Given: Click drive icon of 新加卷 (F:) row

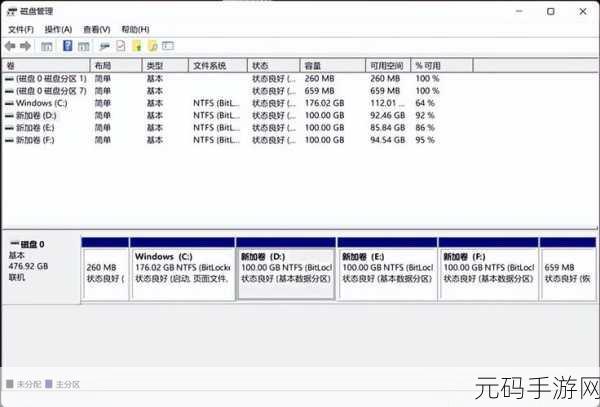Looking at the screenshot, I should (x=9, y=140).
